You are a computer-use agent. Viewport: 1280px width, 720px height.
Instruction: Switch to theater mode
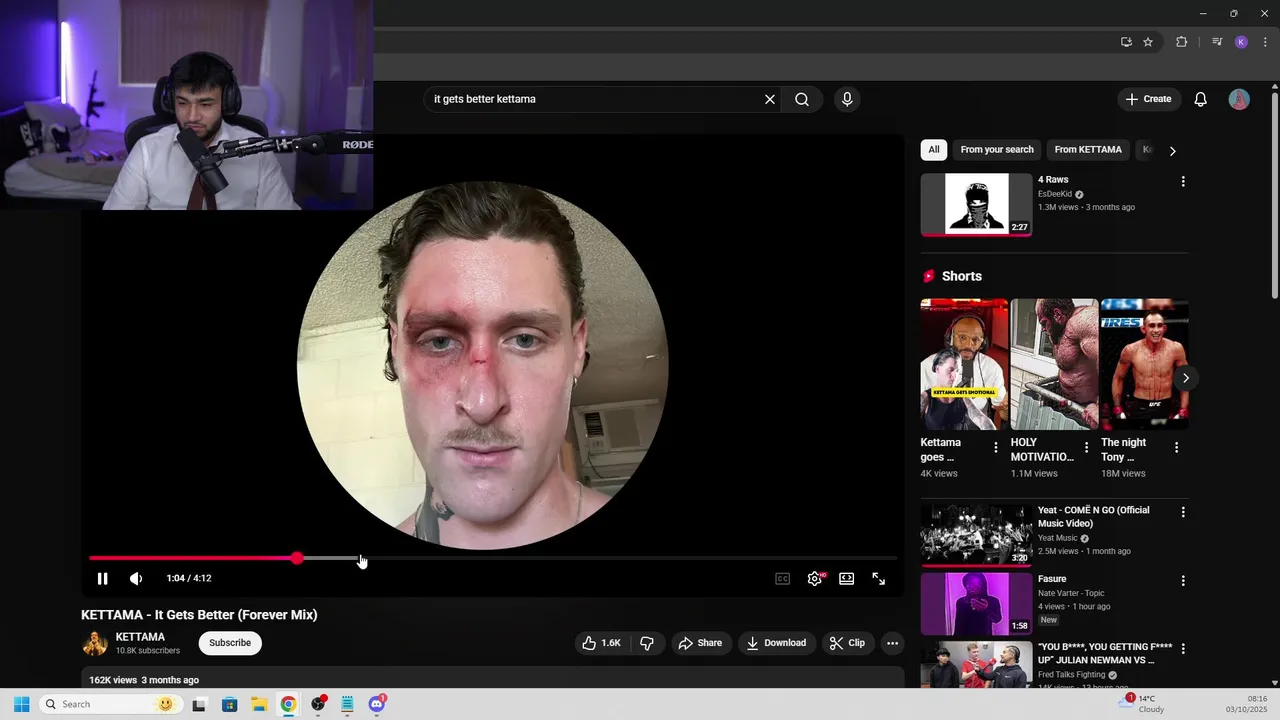point(846,578)
